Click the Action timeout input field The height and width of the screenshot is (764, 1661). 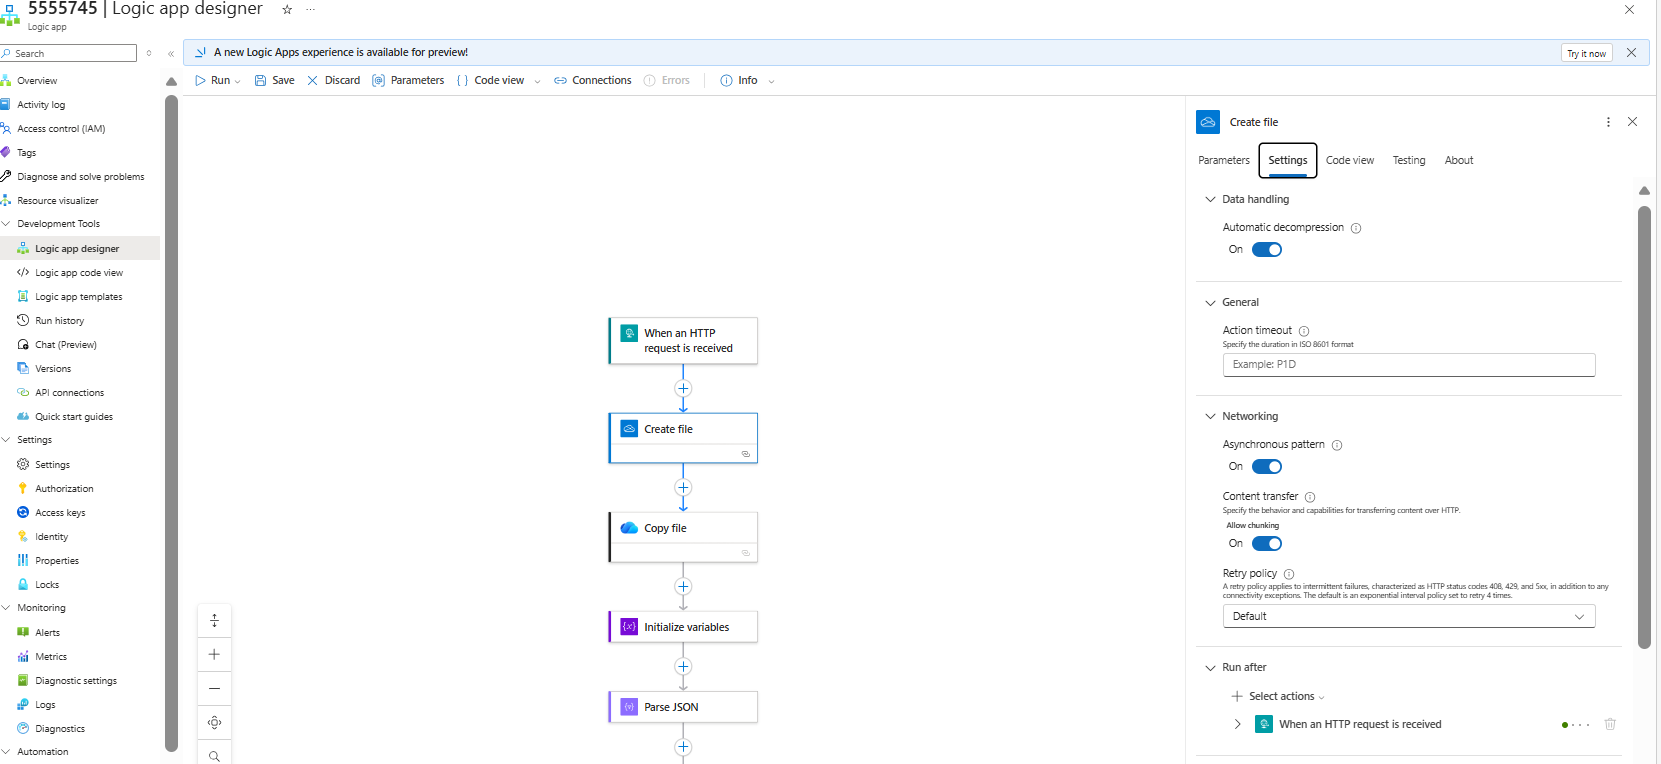pyautogui.click(x=1409, y=365)
